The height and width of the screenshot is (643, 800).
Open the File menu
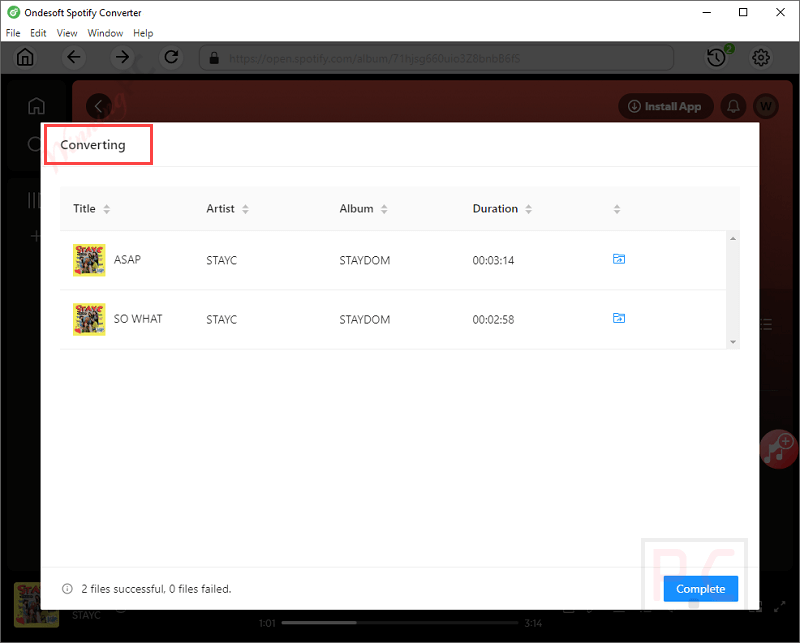pos(13,33)
